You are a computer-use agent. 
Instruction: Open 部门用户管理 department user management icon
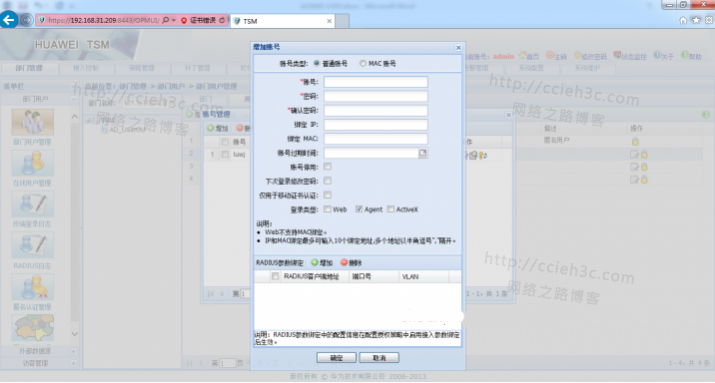click(32, 122)
